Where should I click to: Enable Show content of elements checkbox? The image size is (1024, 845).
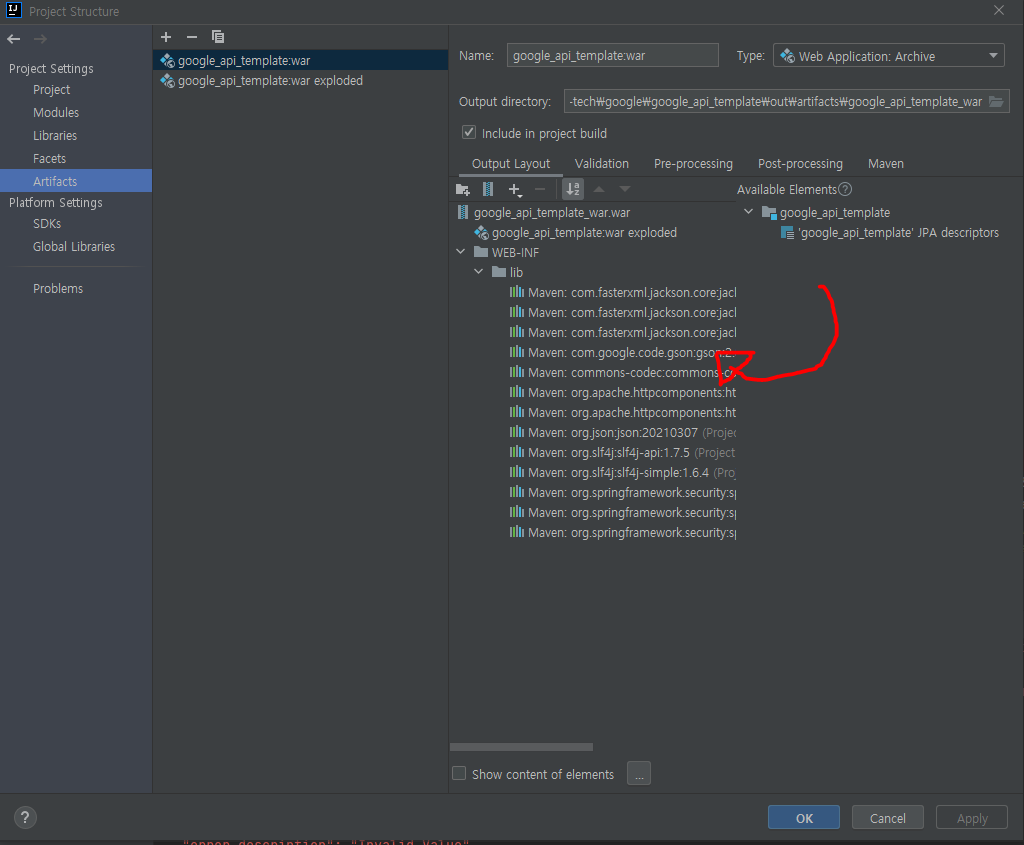coord(459,773)
